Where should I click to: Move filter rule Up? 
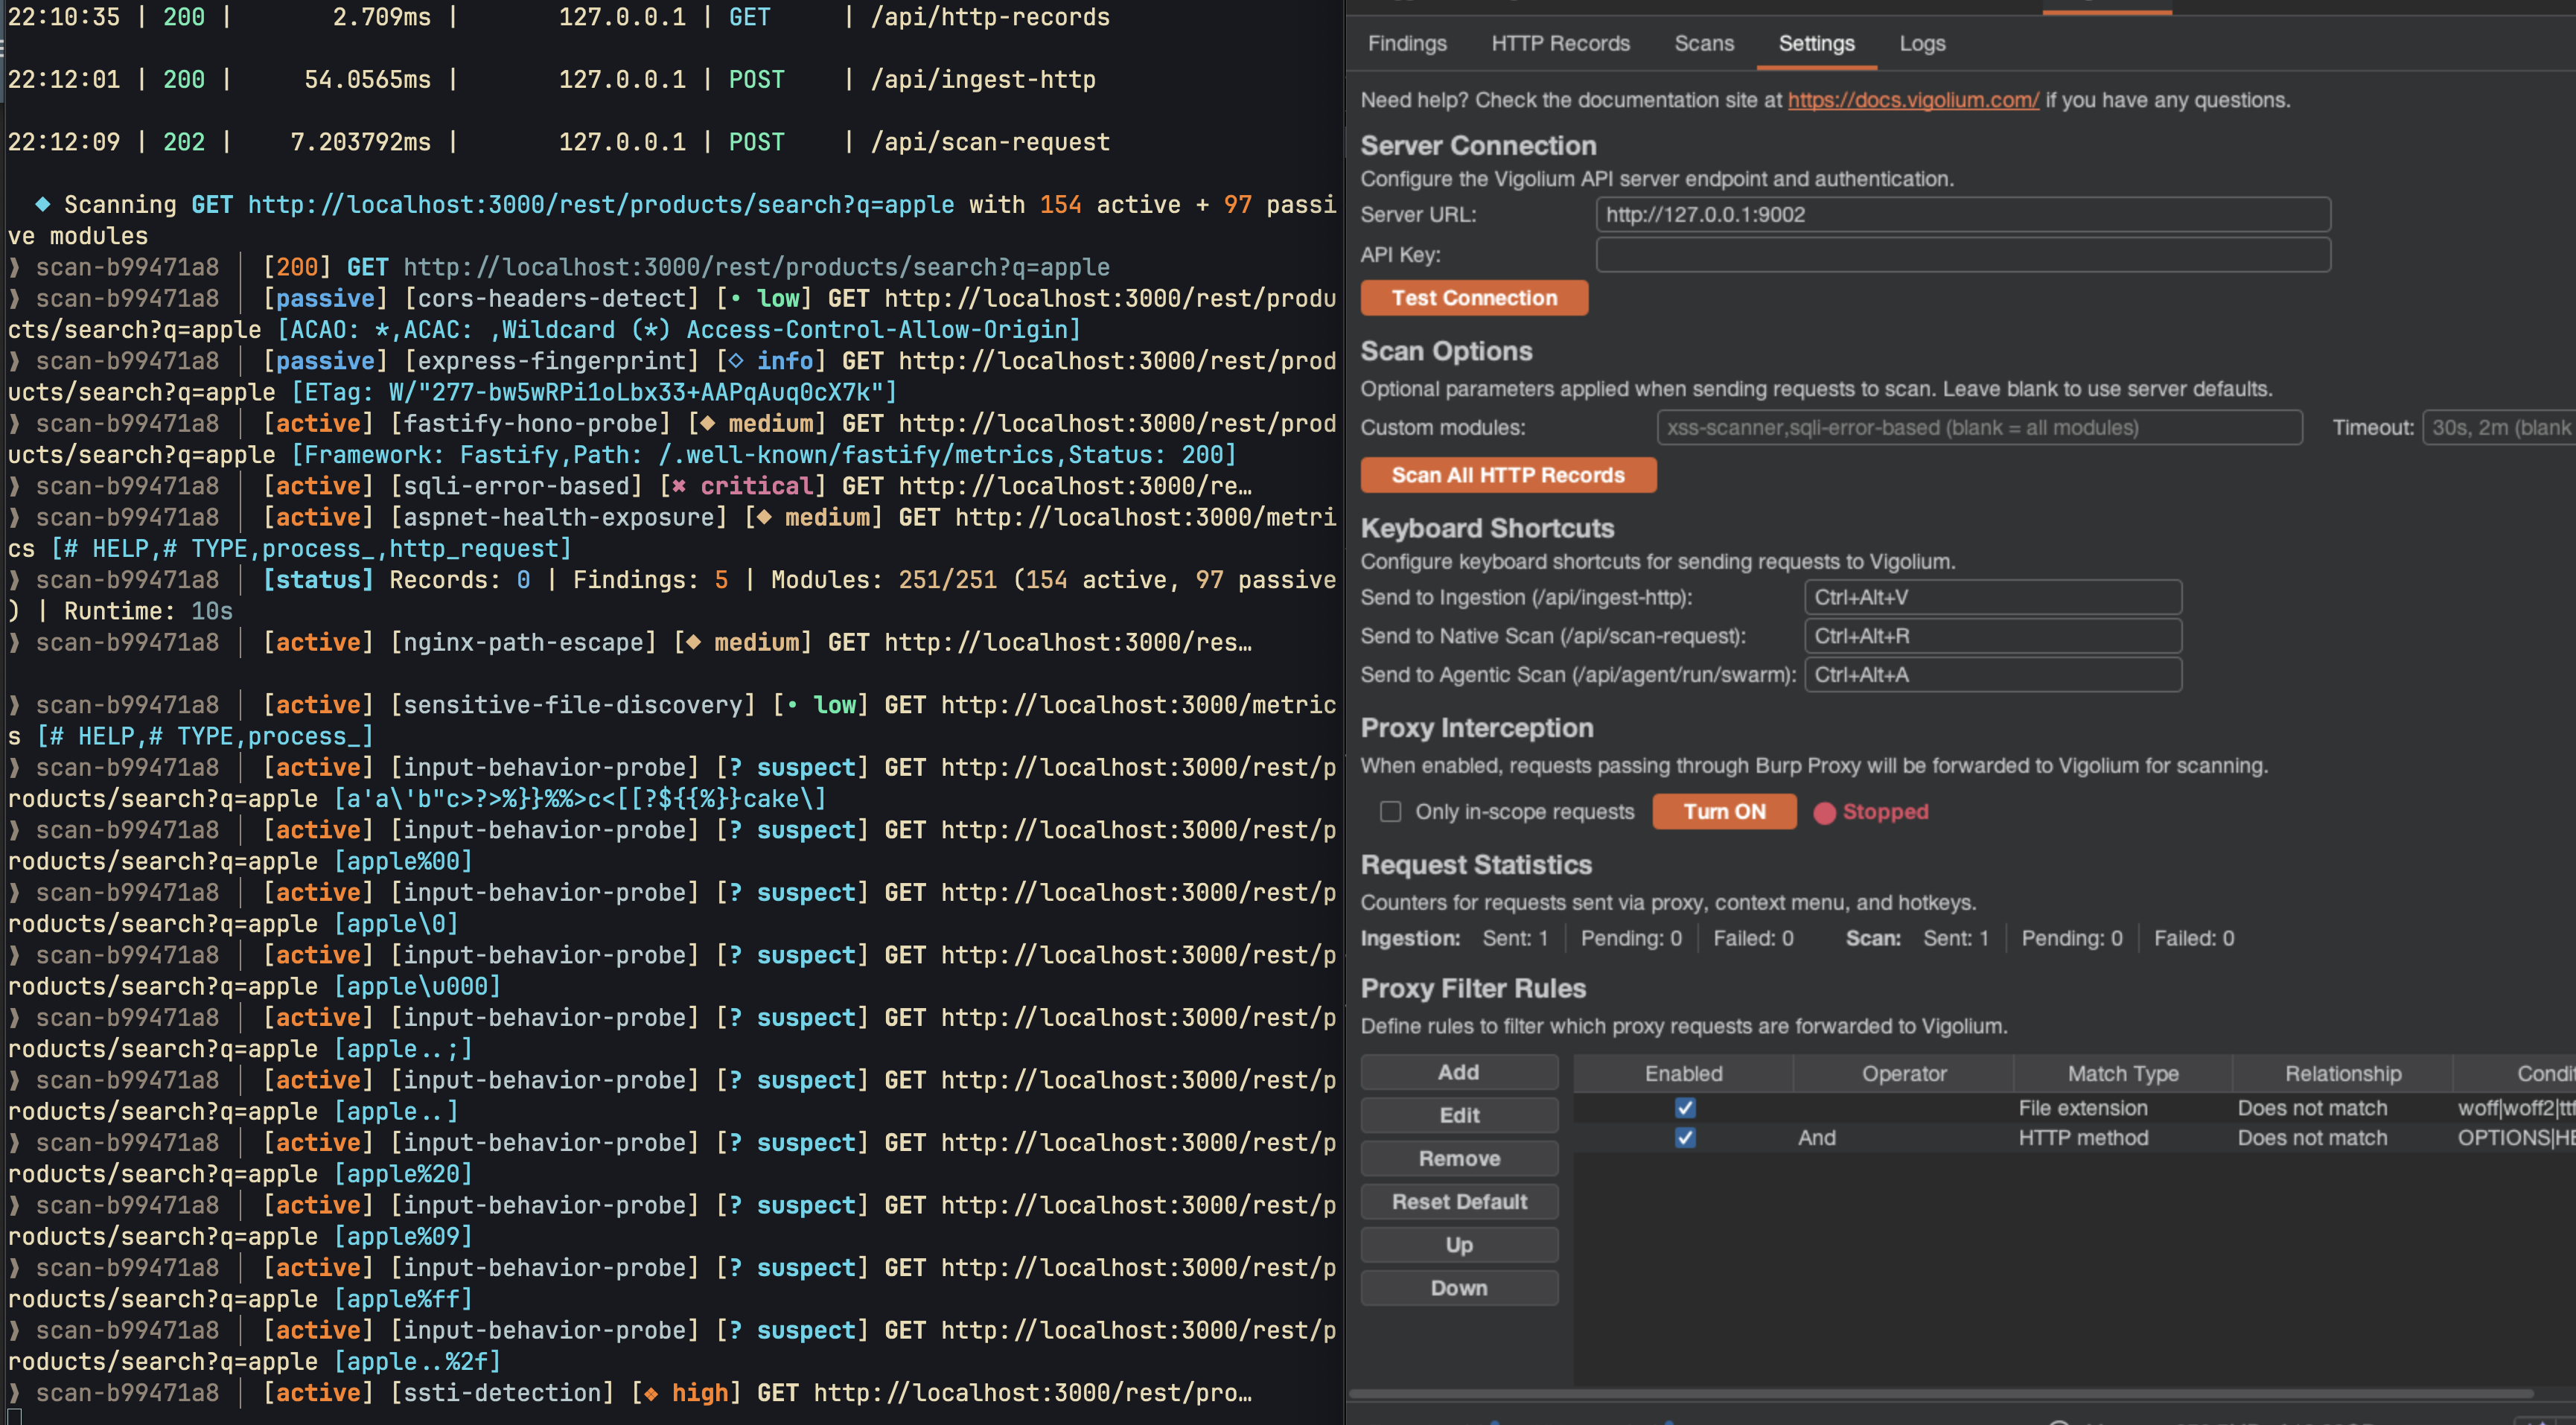pyautogui.click(x=1459, y=1245)
